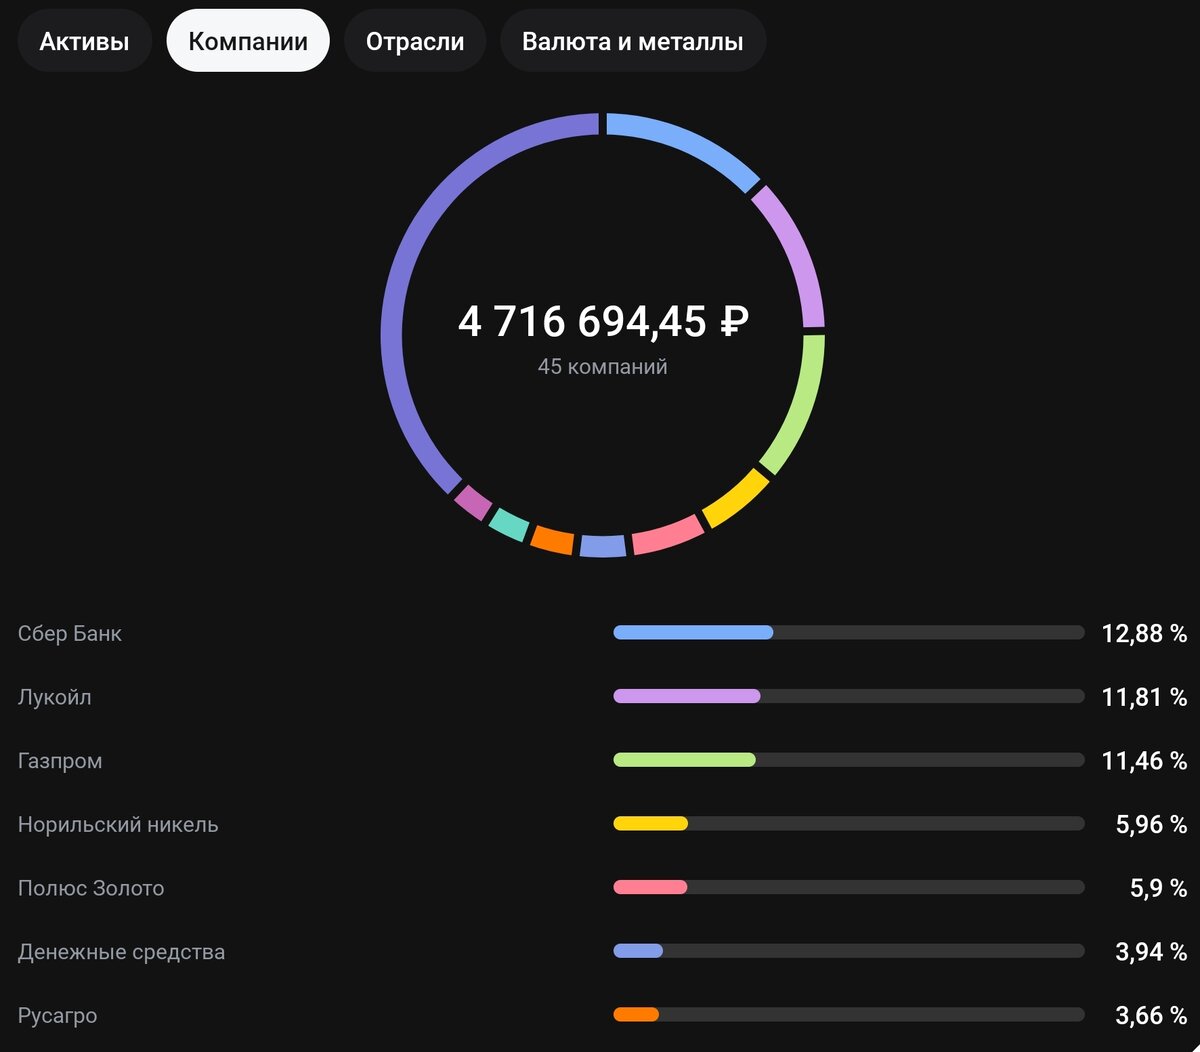This screenshot has width=1200, height=1052.
Task: Select the Лукойл row label
Action: click(x=55, y=697)
